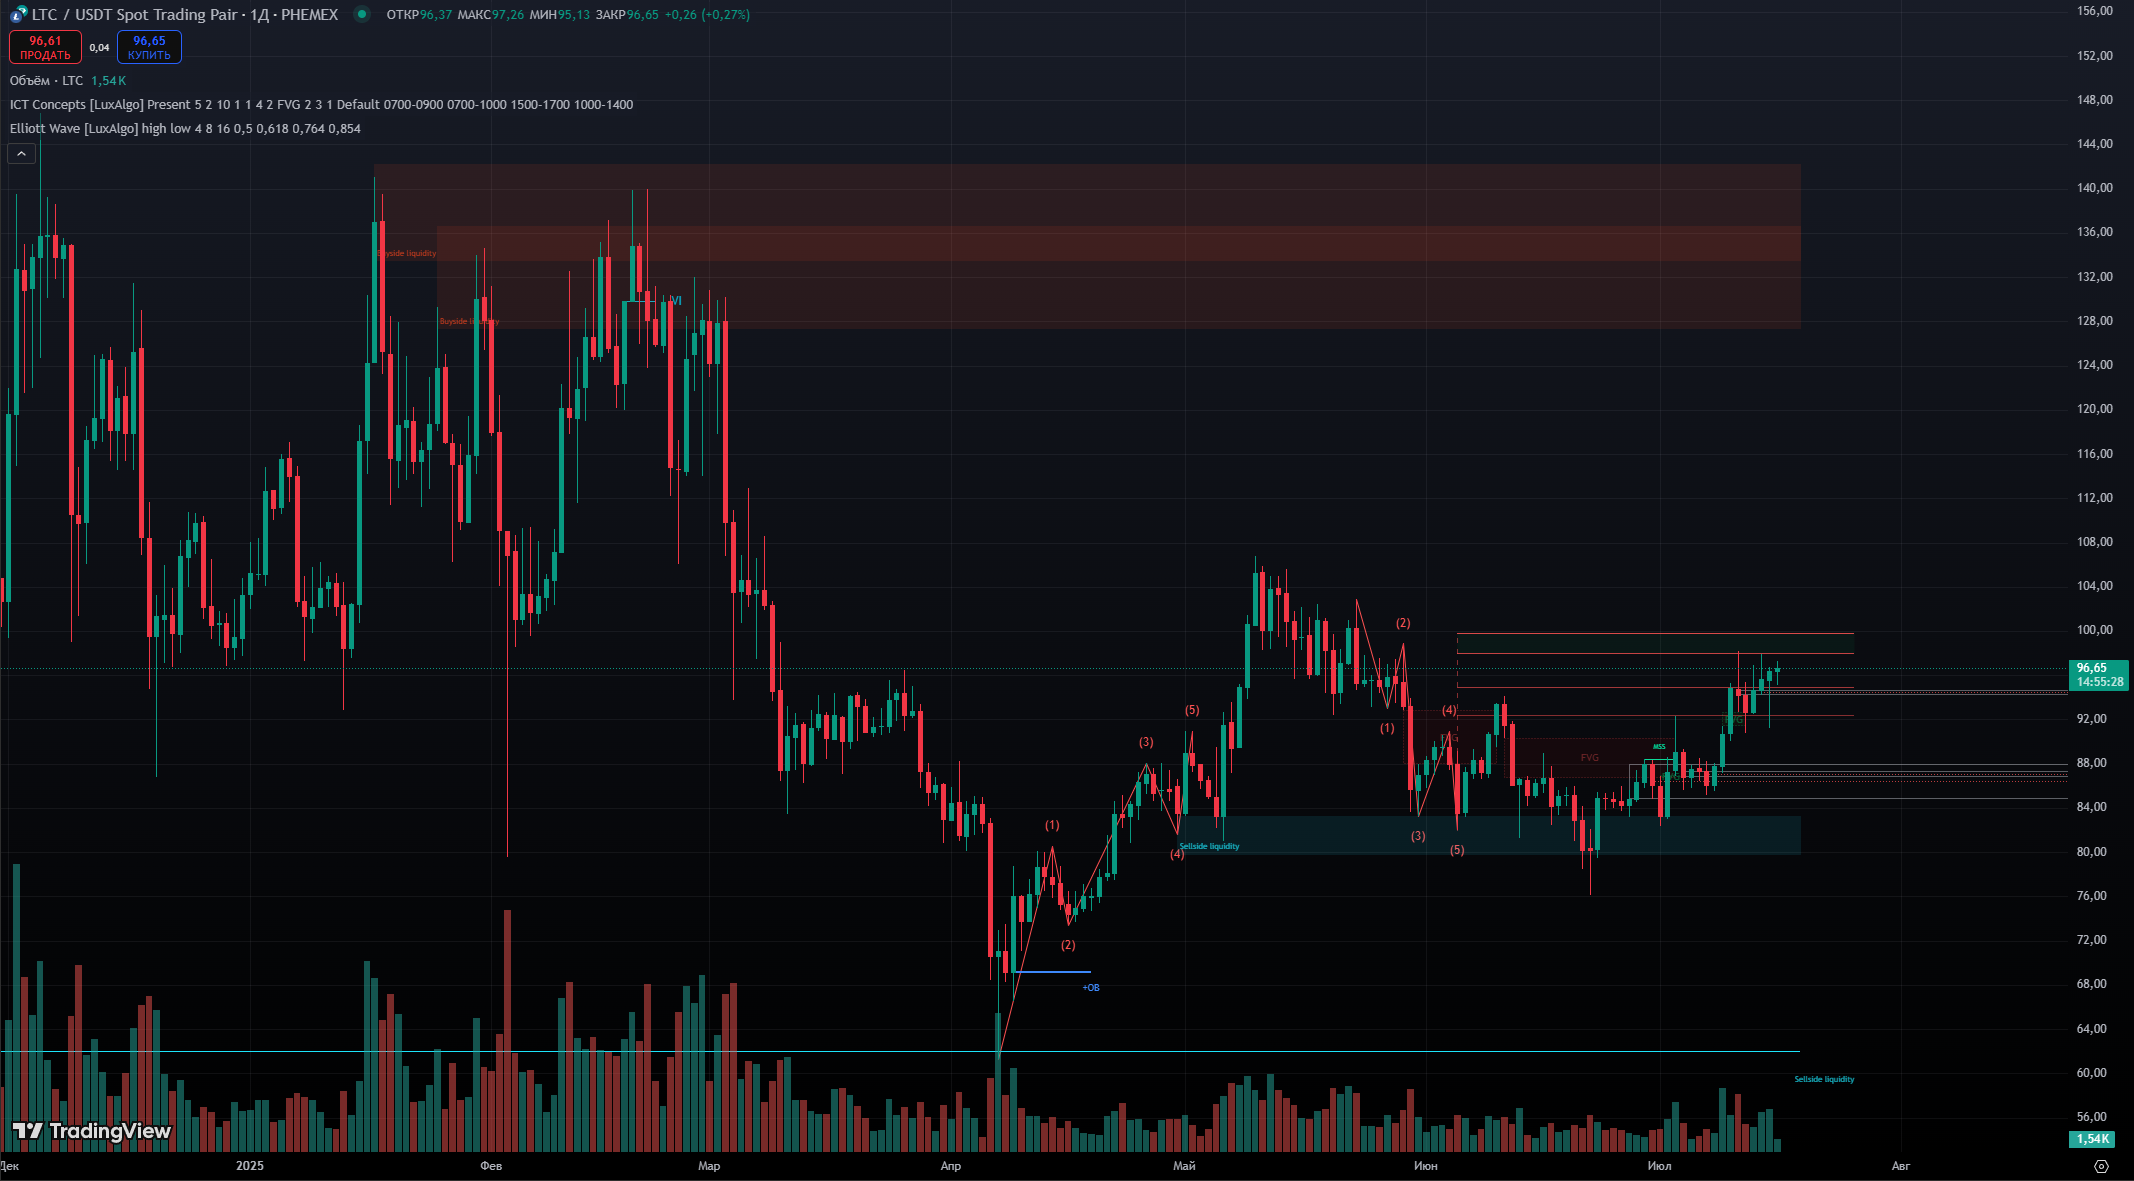
Task: Click the 56,00 price axis label
Action: (x=2091, y=1117)
